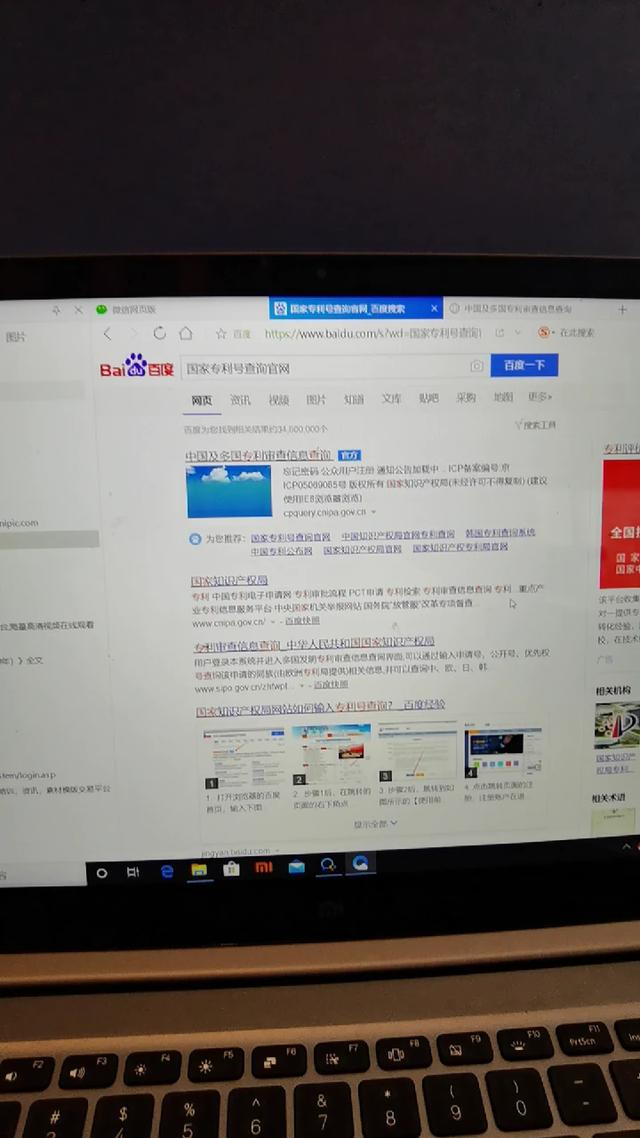Go to the browser home page
The height and width of the screenshot is (1138, 640).
click(x=186, y=333)
